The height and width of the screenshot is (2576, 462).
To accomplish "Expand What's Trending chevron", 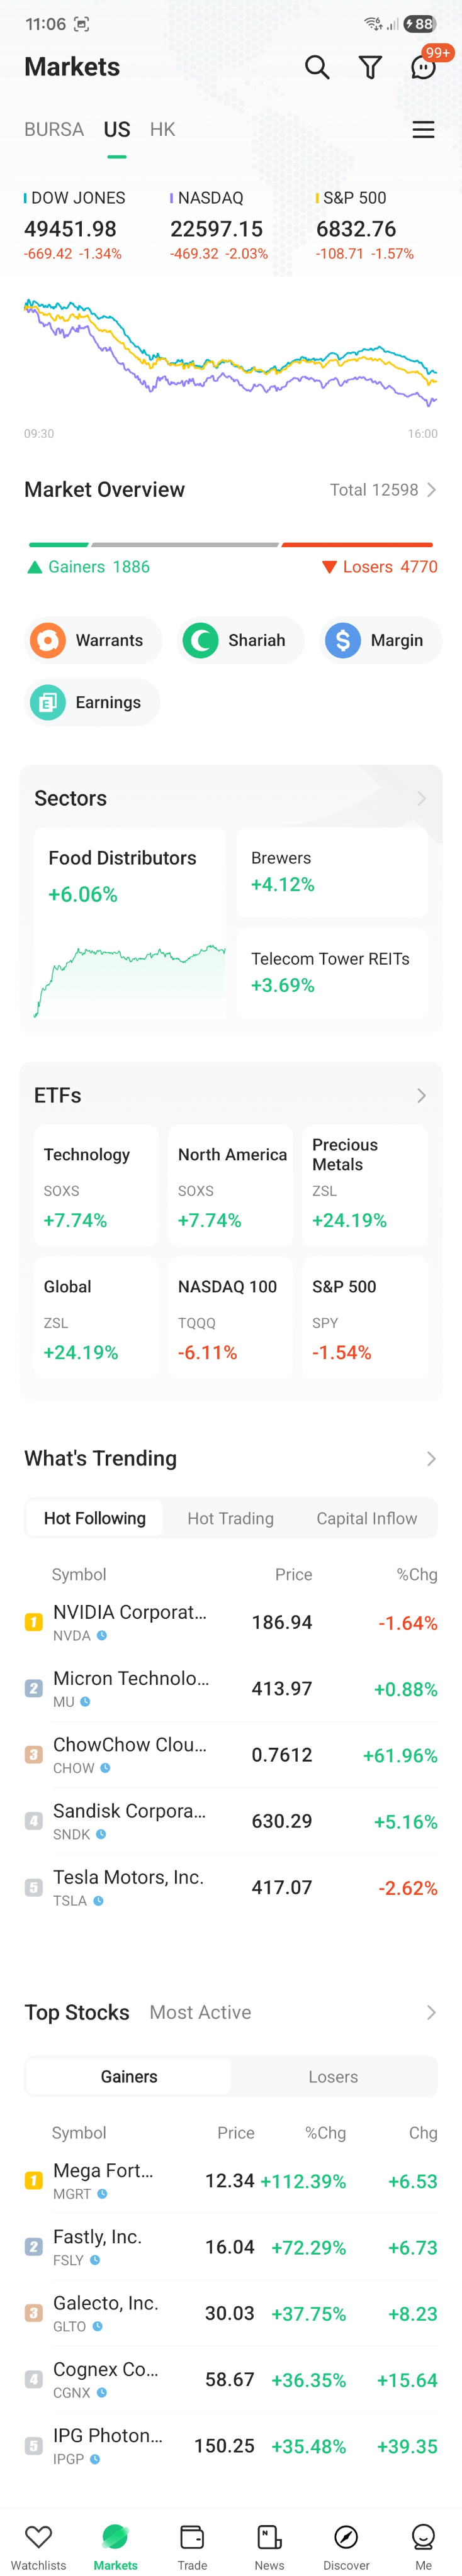I will (431, 1459).
